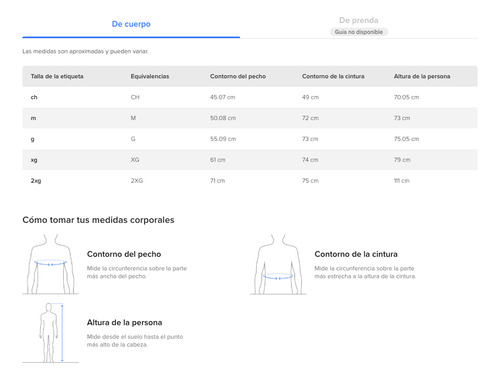The image size is (500, 380).
Task: Click the chest contour torso illustration
Action: pos(51,264)
